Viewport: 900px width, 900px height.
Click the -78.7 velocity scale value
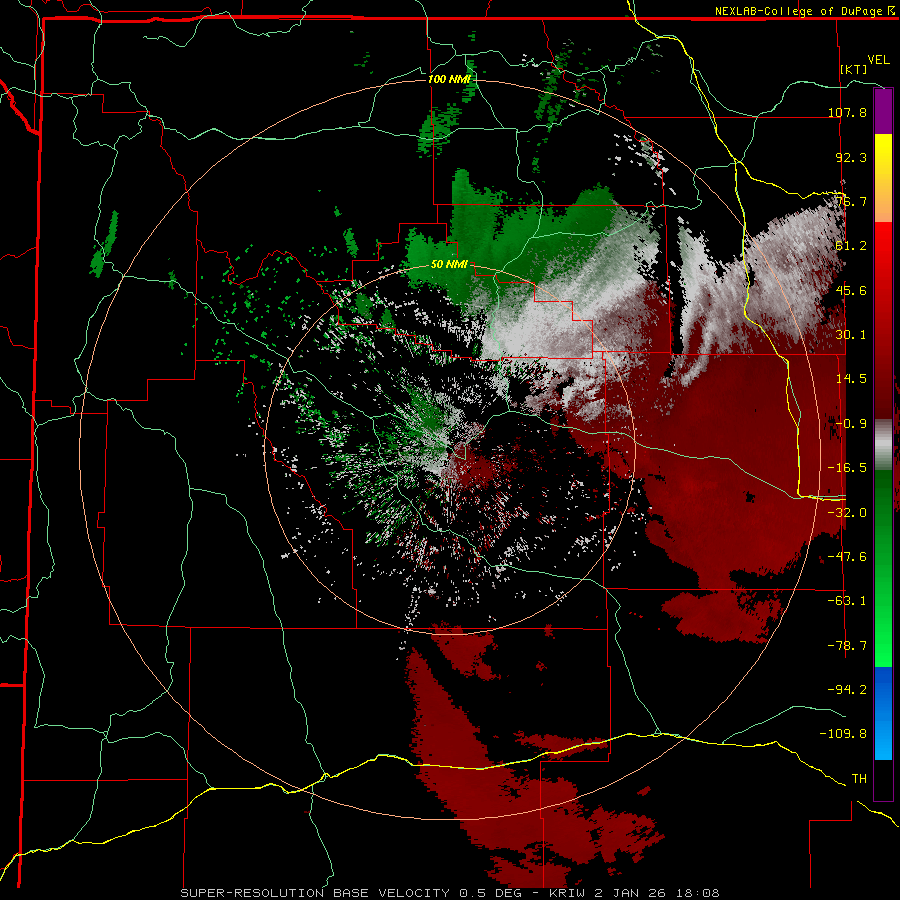tap(847, 645)
